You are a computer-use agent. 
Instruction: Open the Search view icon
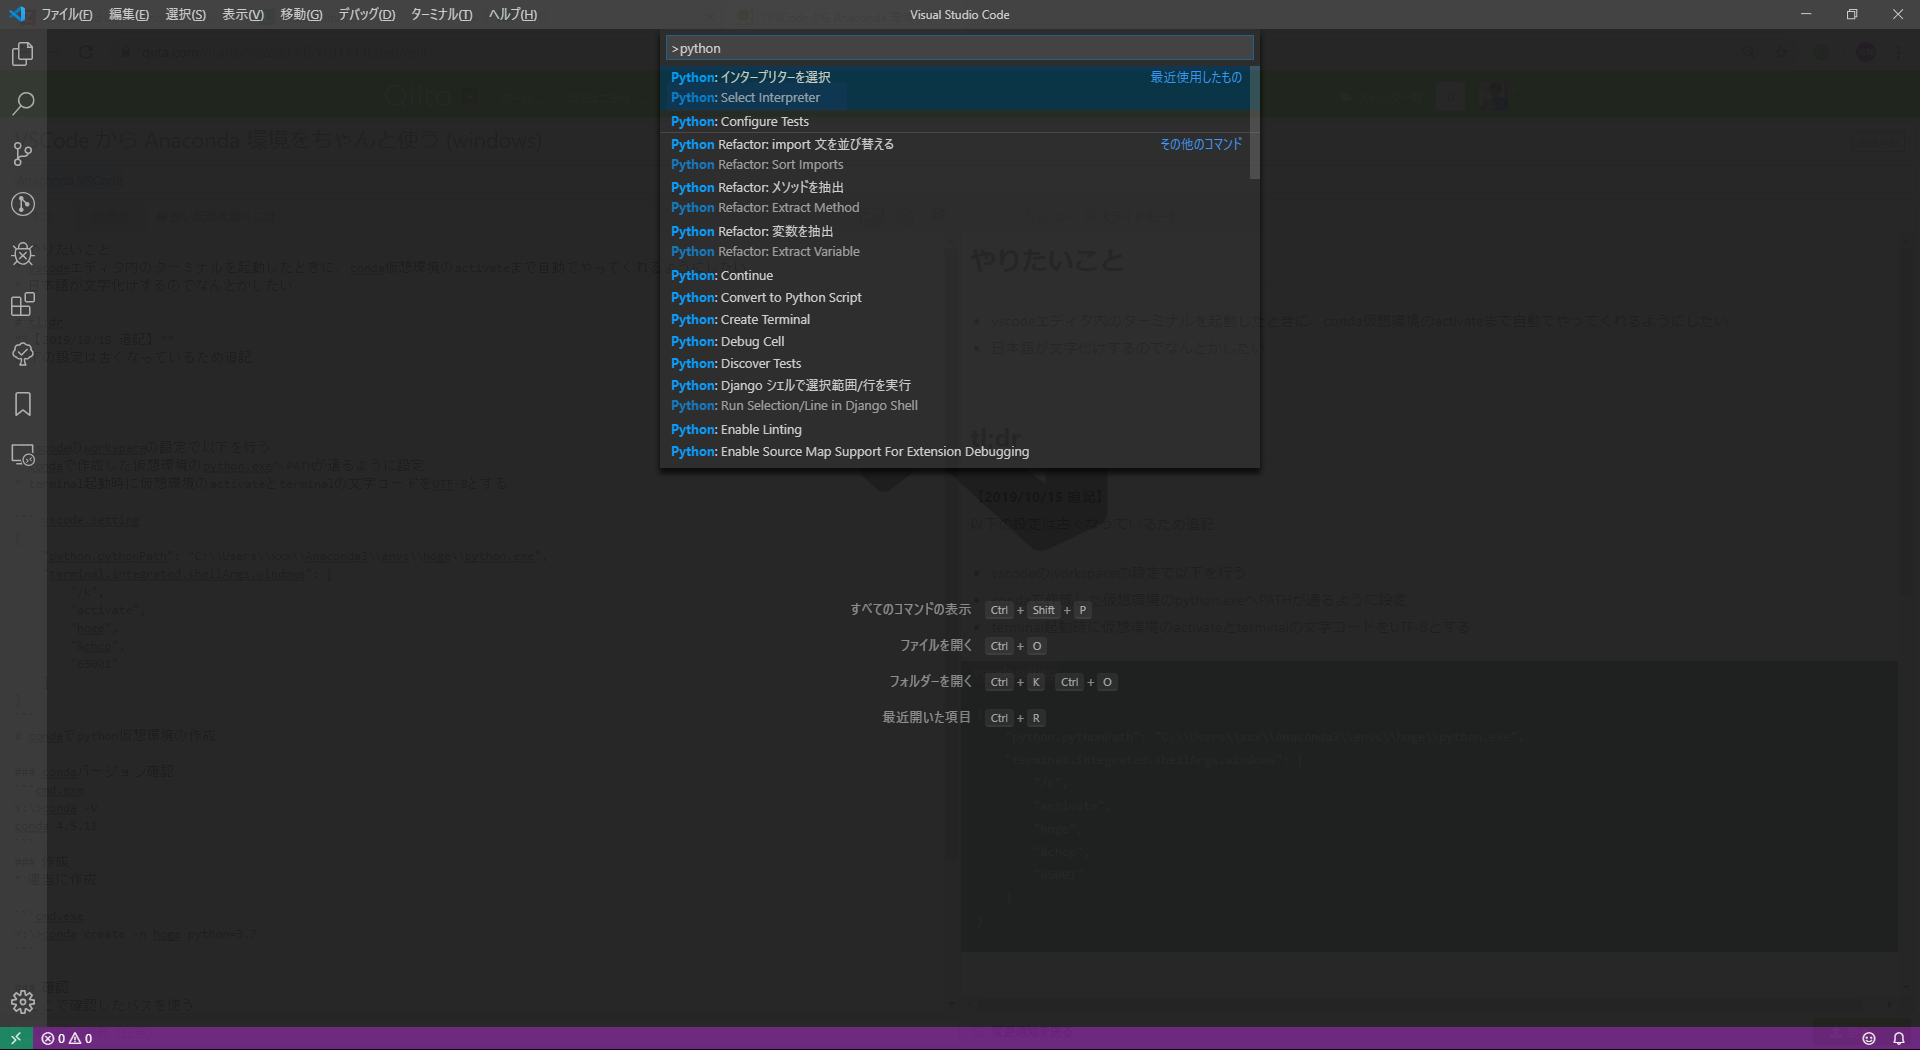tap(22, 104)
